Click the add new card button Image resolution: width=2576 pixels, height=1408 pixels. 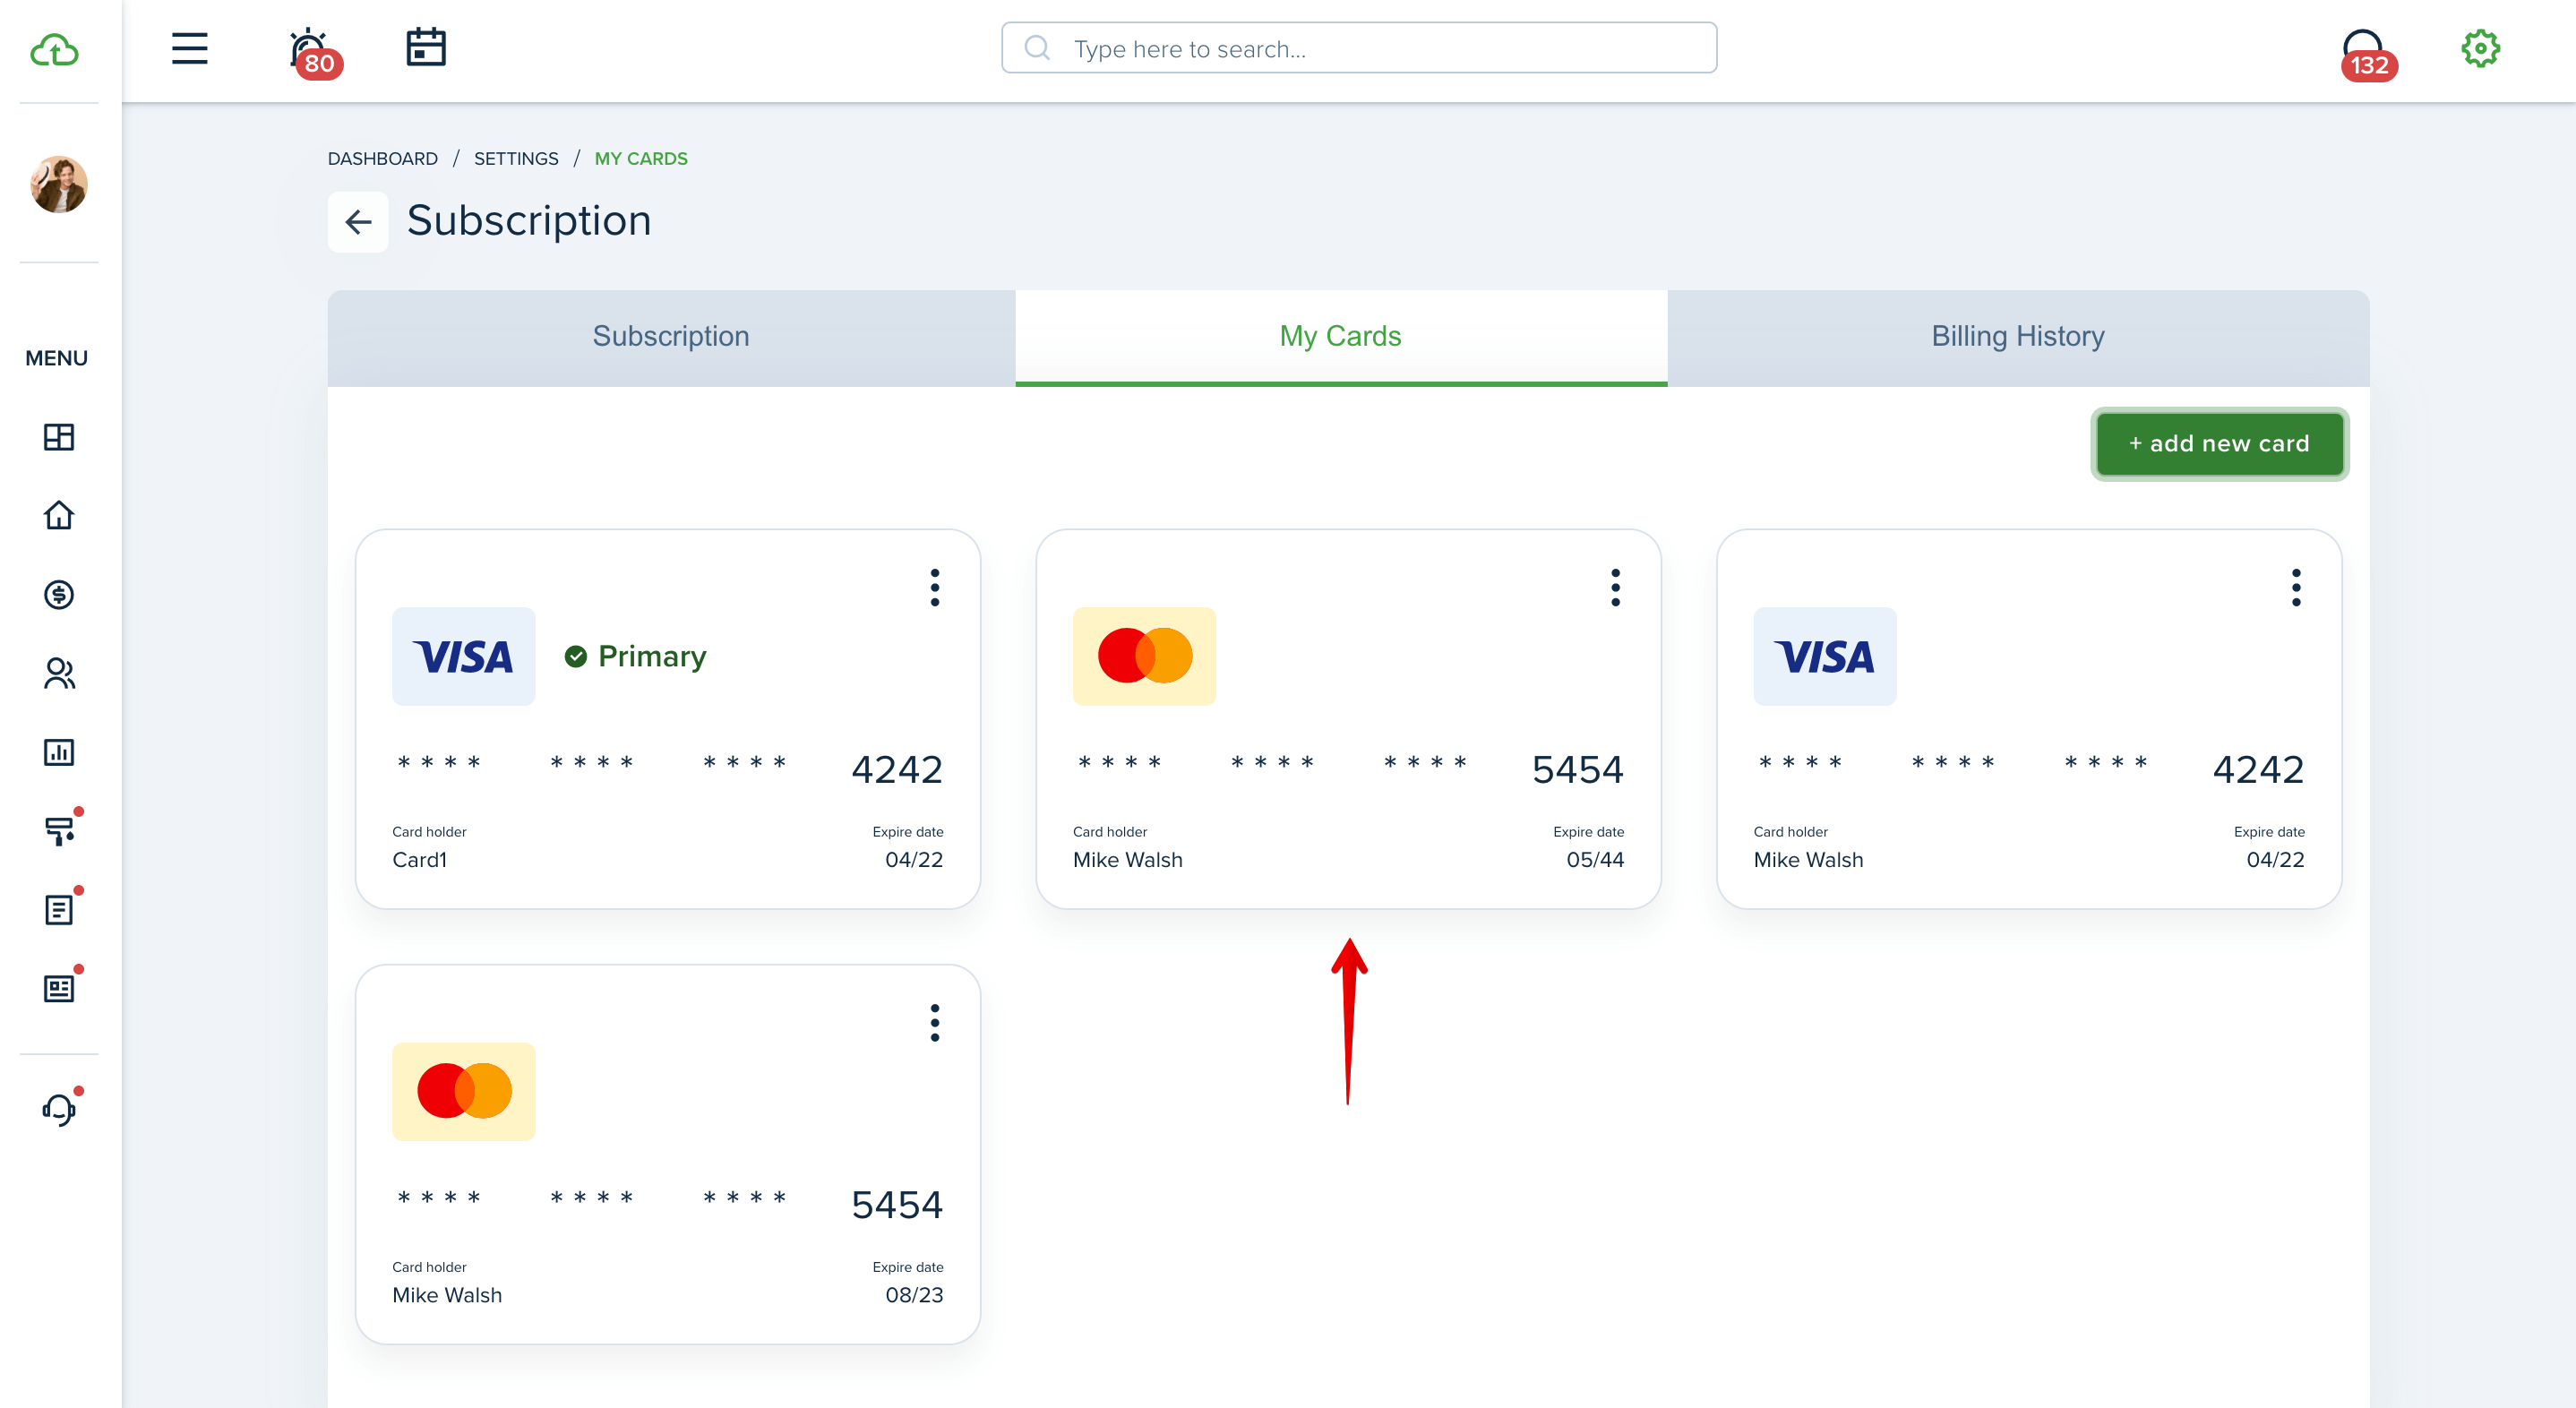2219,443
